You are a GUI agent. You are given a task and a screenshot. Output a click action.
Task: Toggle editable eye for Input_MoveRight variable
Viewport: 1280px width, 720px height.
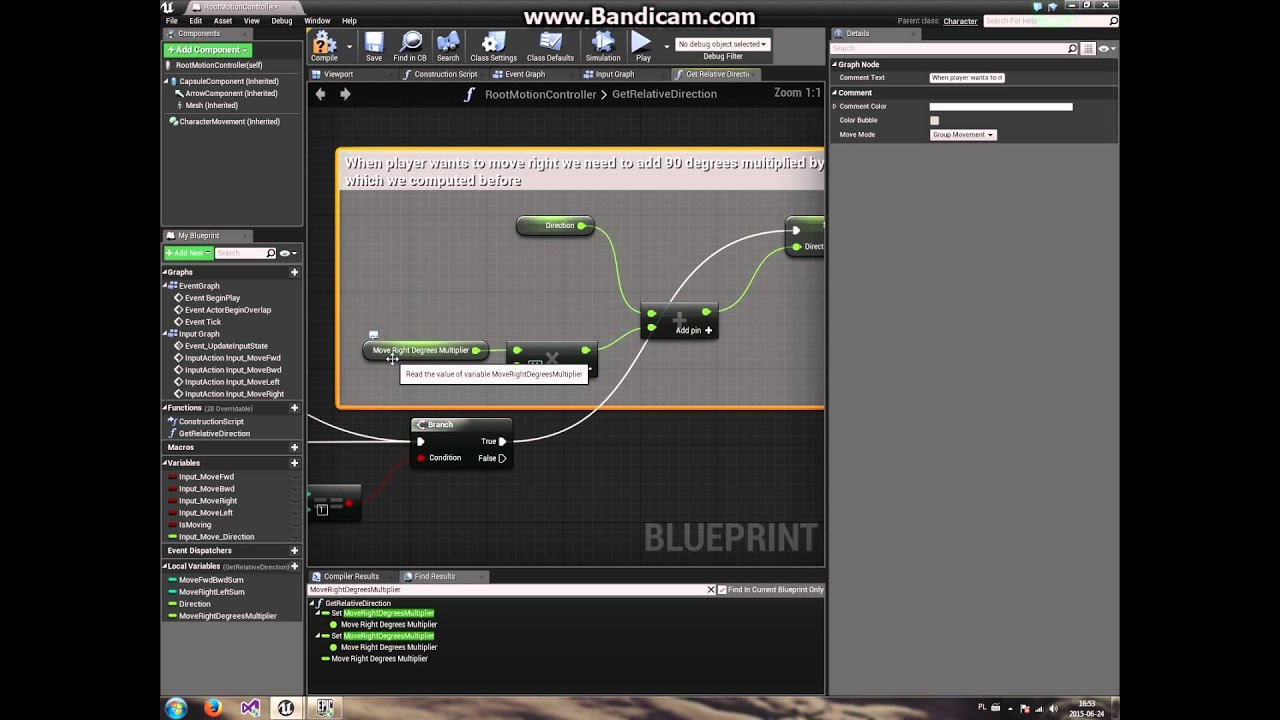295,501
